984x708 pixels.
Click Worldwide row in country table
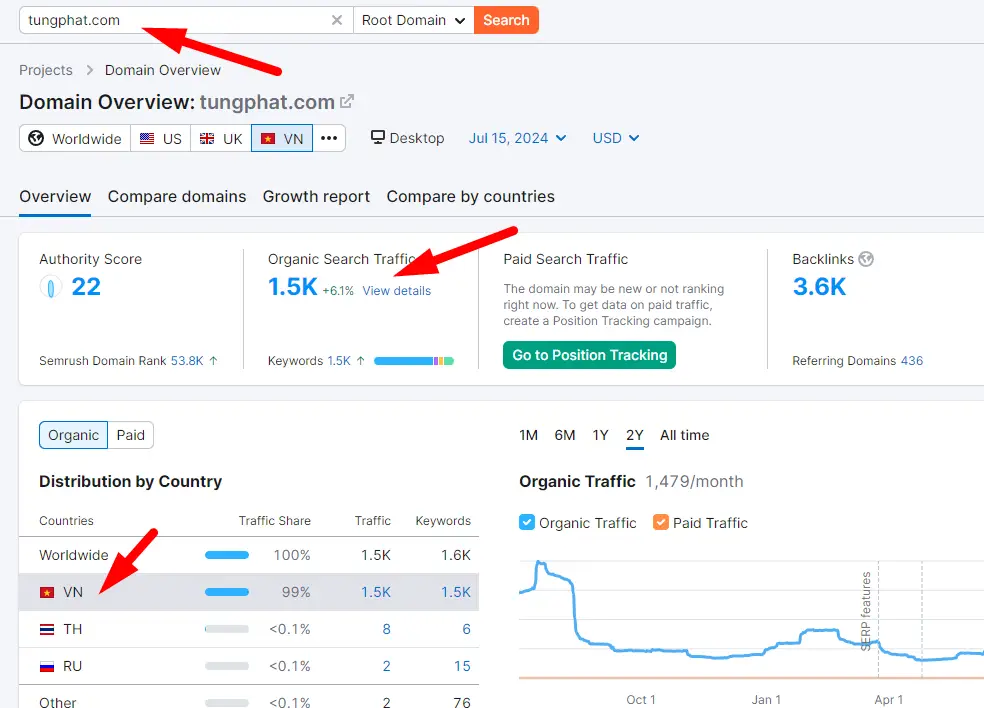point(249,555)
